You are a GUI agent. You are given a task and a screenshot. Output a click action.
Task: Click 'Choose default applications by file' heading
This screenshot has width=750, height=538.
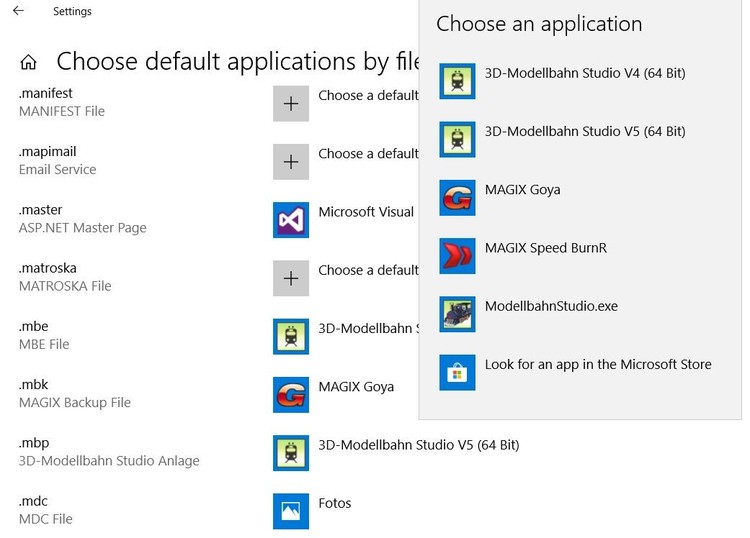click(238, 62)
